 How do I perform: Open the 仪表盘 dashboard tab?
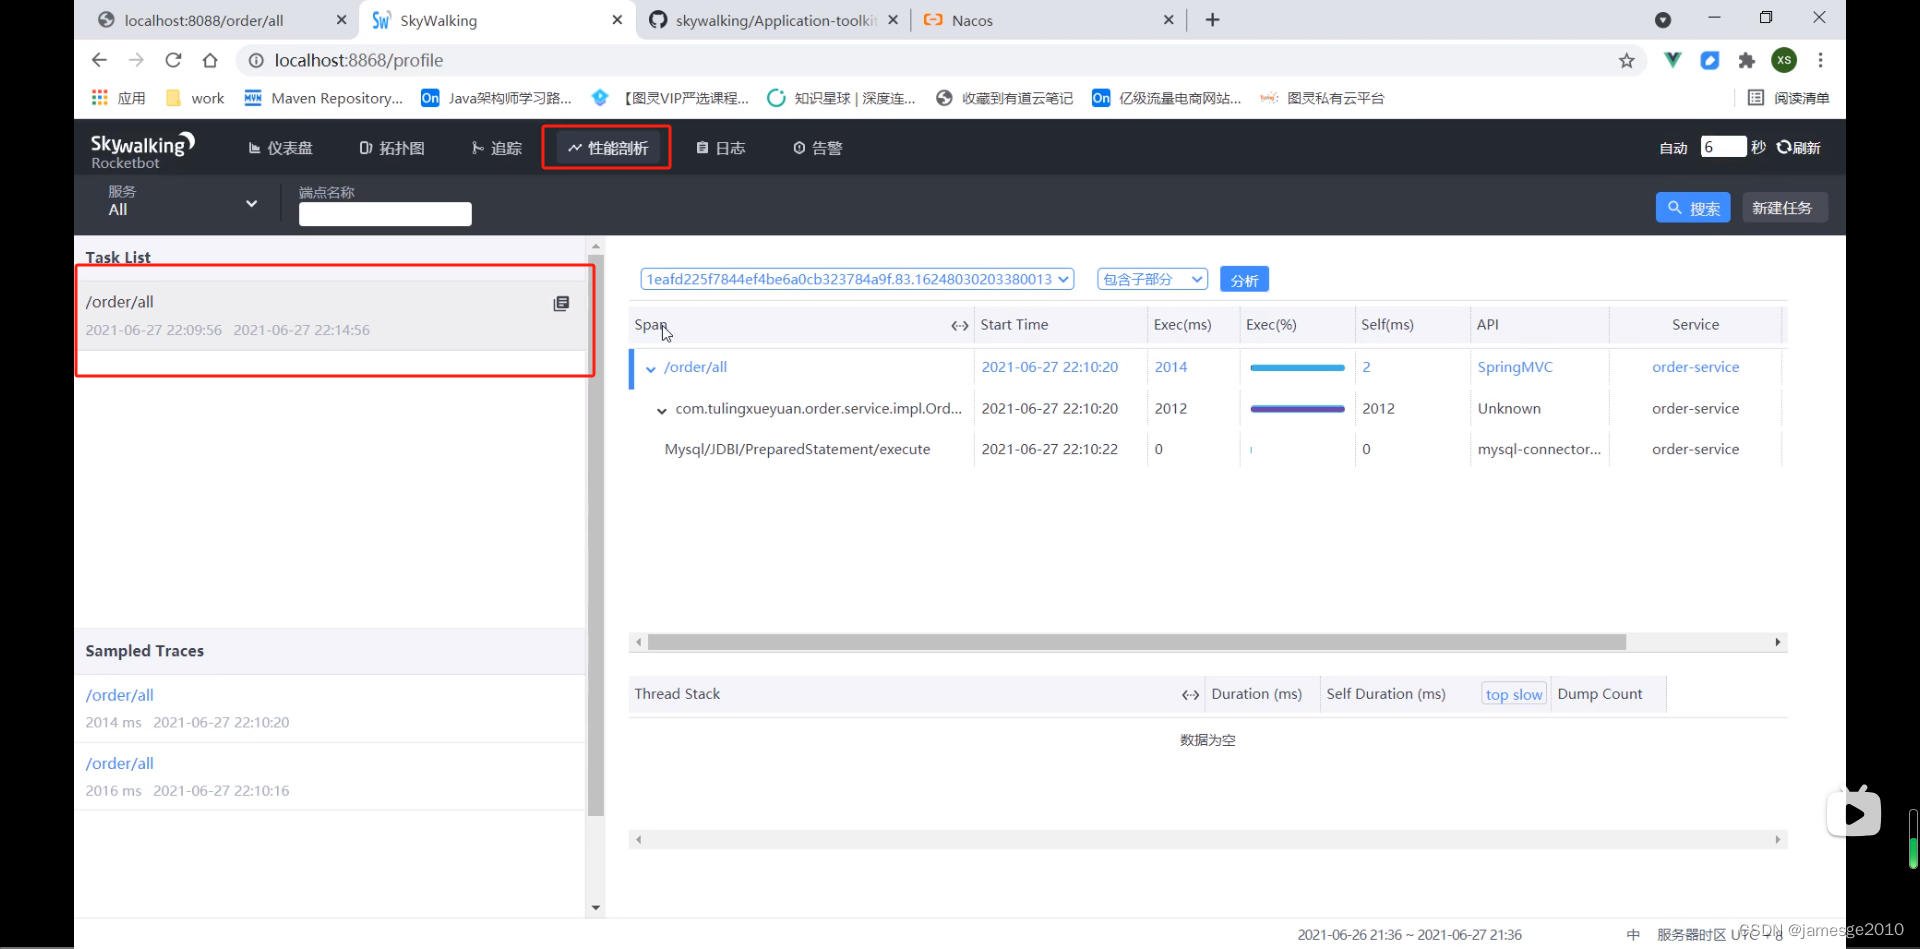point(280,148)
